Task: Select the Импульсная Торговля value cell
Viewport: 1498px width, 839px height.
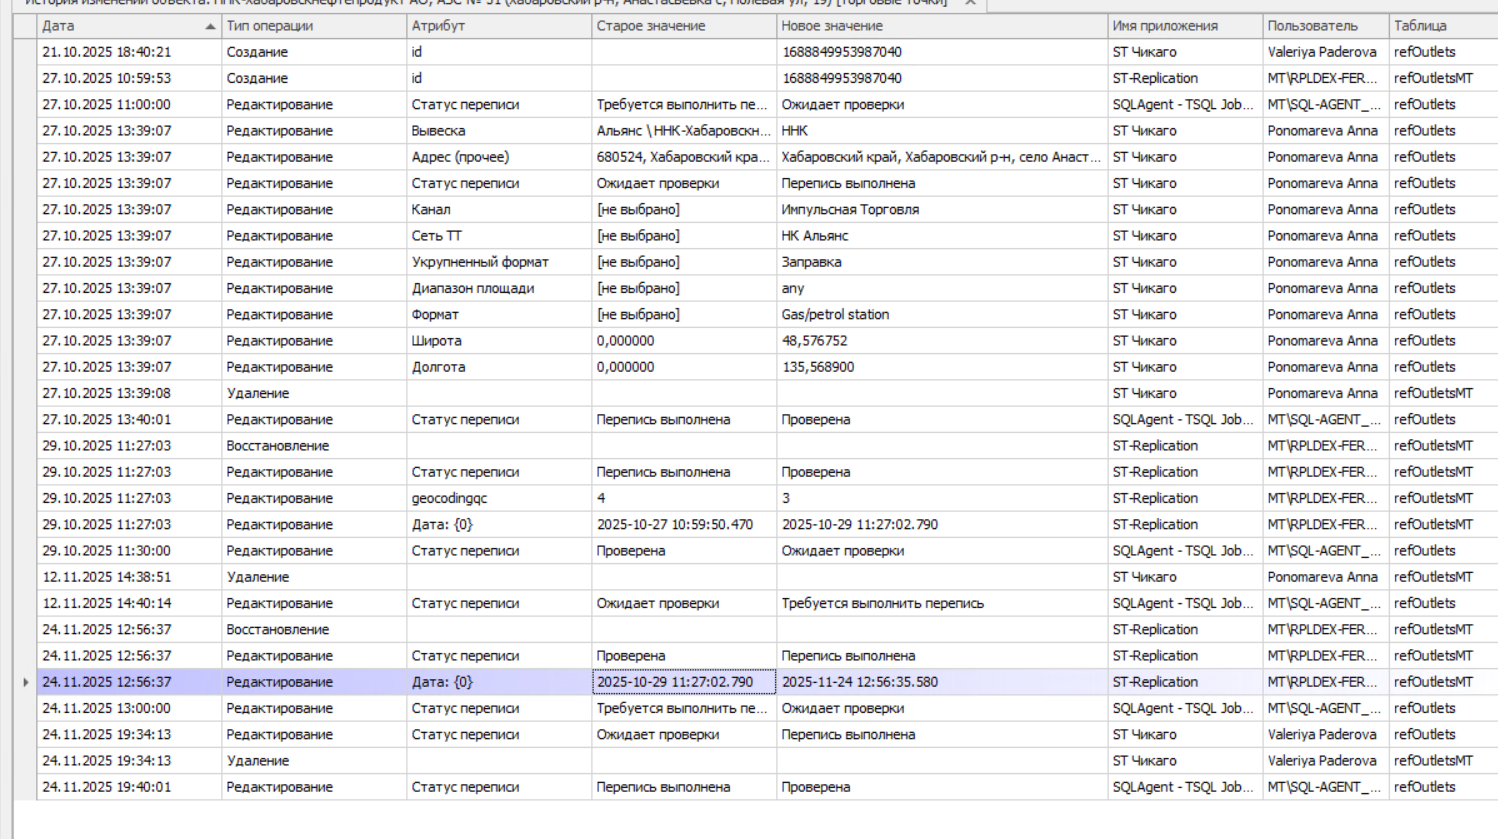Action: click(942, 209)
